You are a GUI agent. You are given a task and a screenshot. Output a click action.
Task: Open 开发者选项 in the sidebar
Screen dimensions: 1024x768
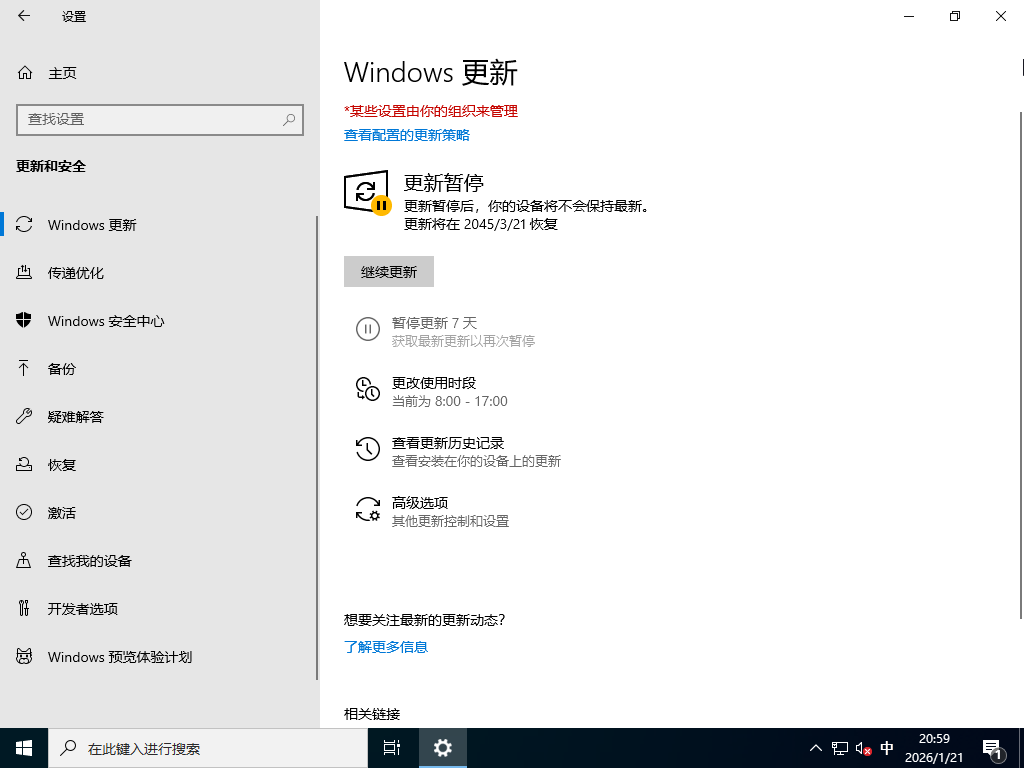[81, 609]
